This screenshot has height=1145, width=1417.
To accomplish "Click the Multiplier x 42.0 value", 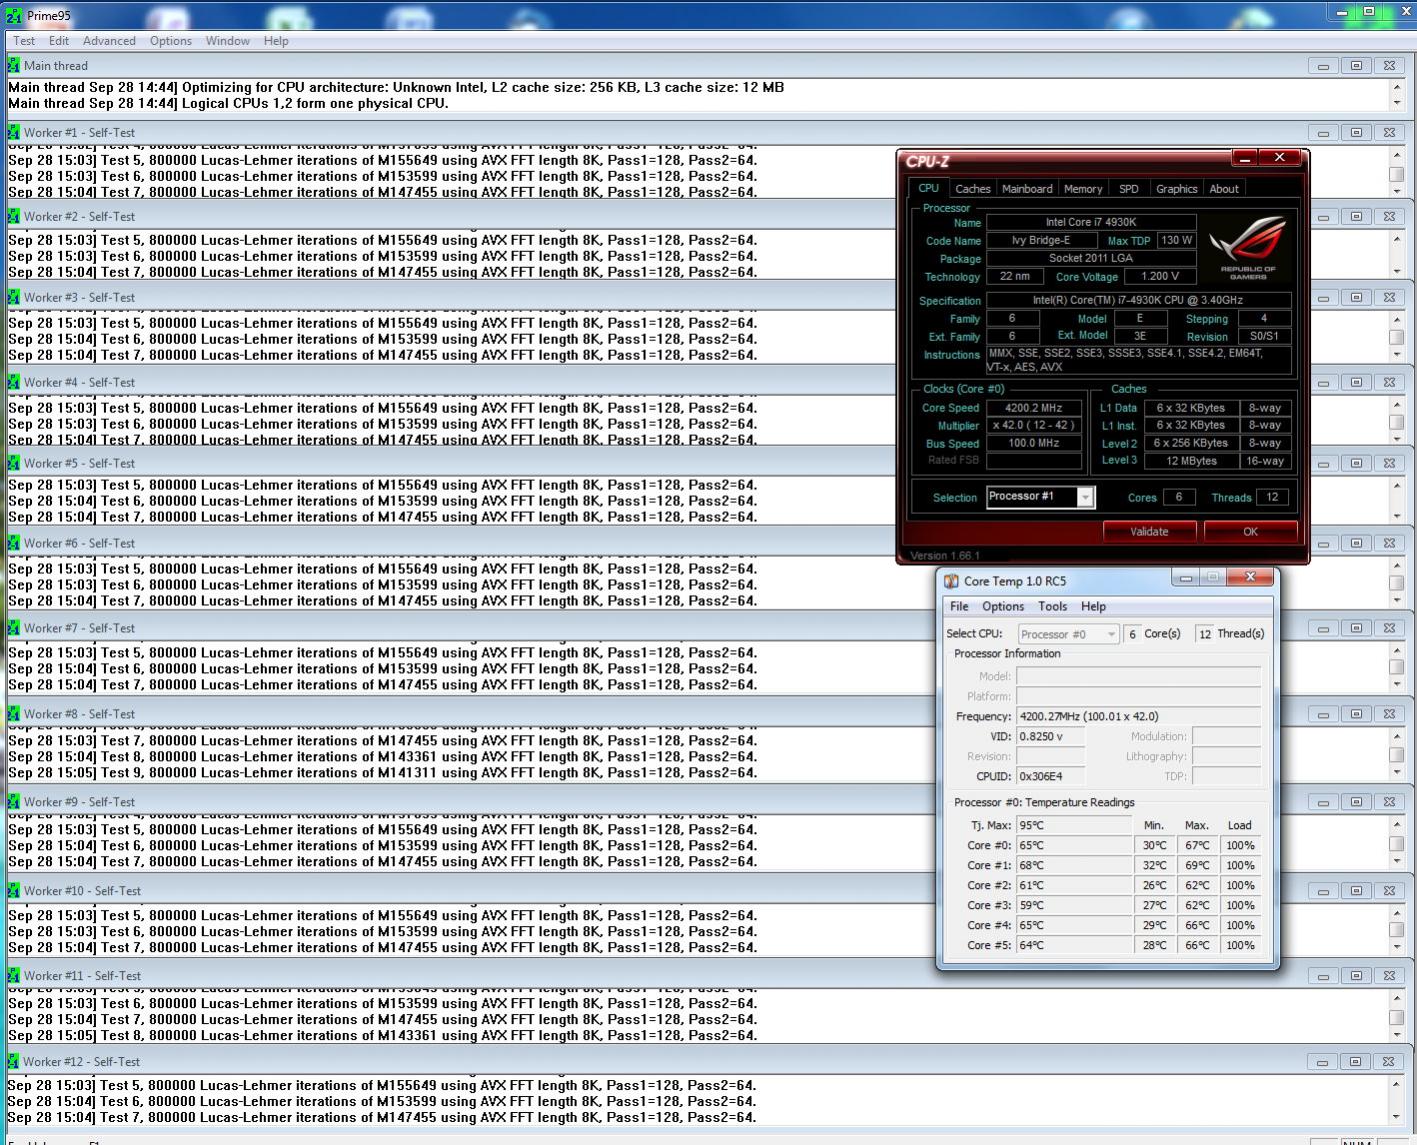I will (x=1034, y=425).
